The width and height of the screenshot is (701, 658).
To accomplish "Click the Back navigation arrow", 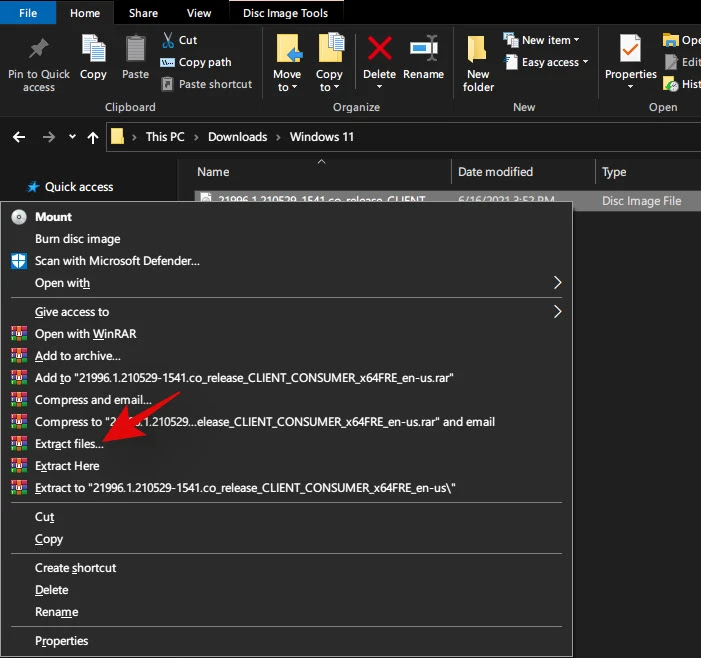I will (x=19, y=137).
